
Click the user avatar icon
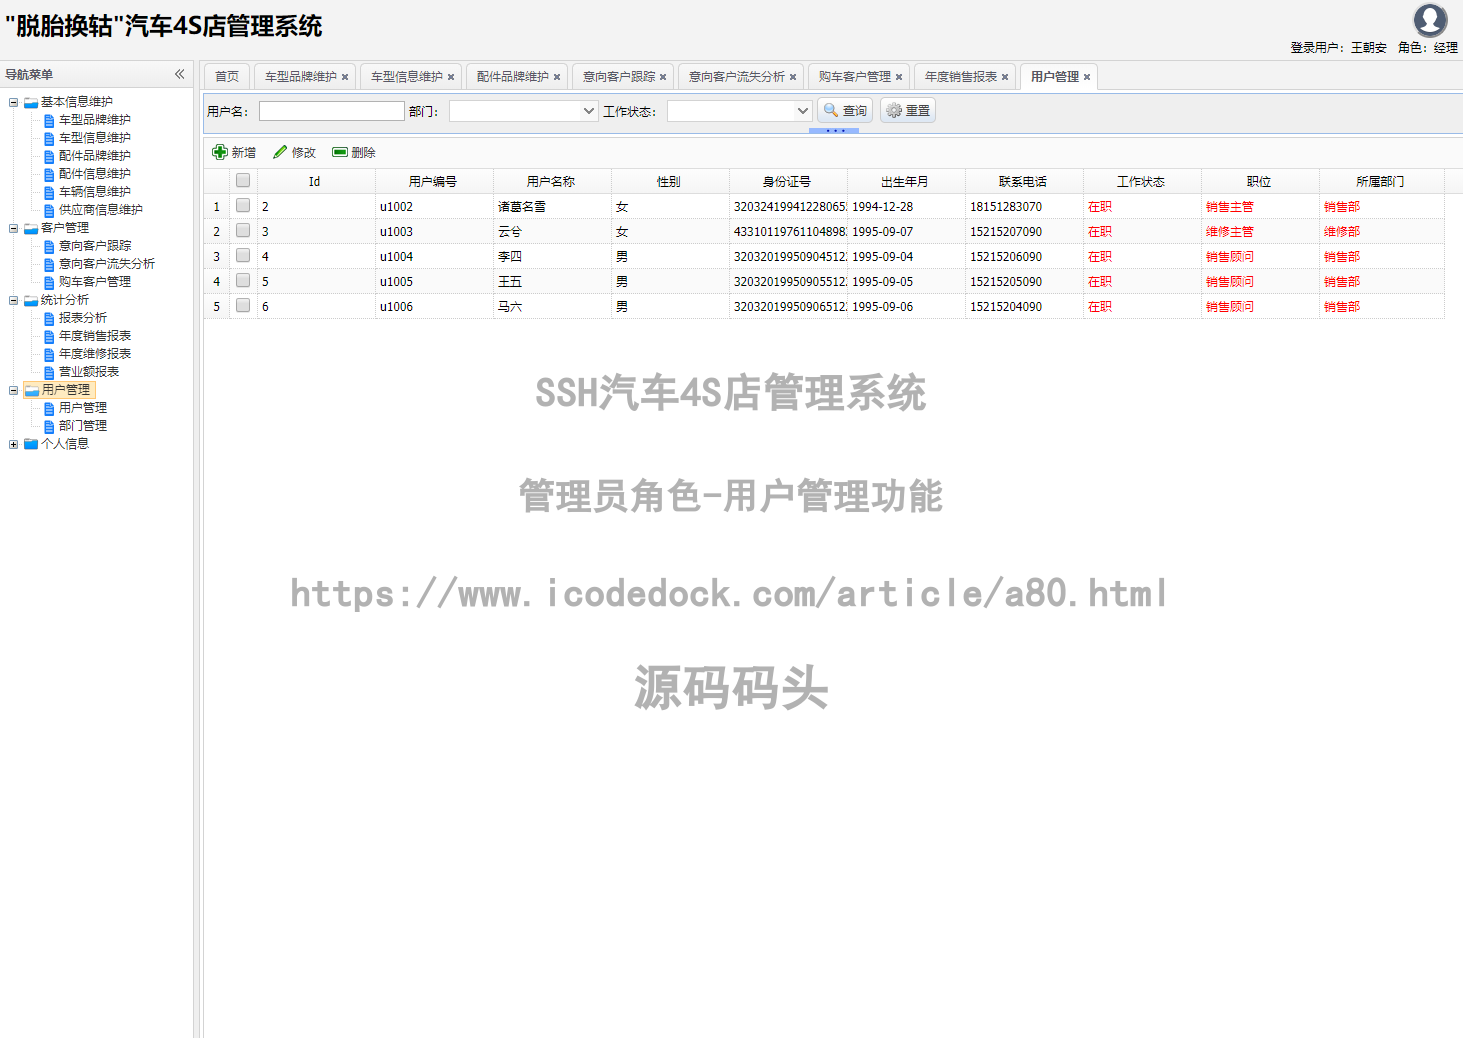tap(1430, 20)
